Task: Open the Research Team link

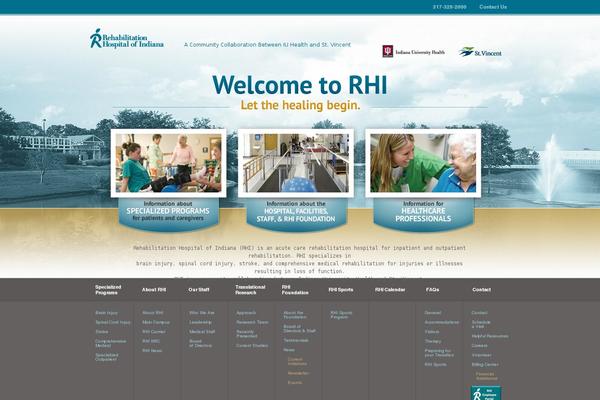Action: pyautogui.click(x=252, y=322)
